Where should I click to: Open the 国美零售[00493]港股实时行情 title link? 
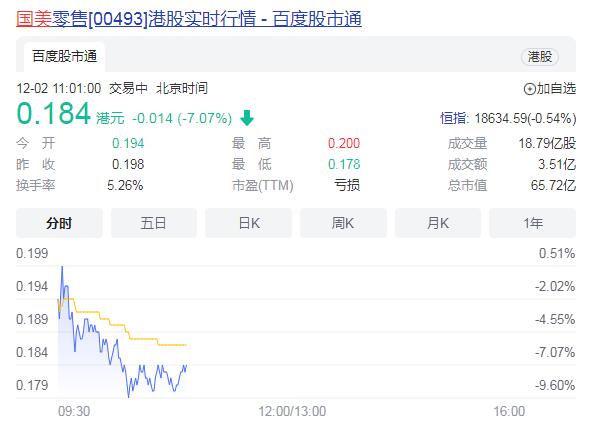(x=189, y=19)
